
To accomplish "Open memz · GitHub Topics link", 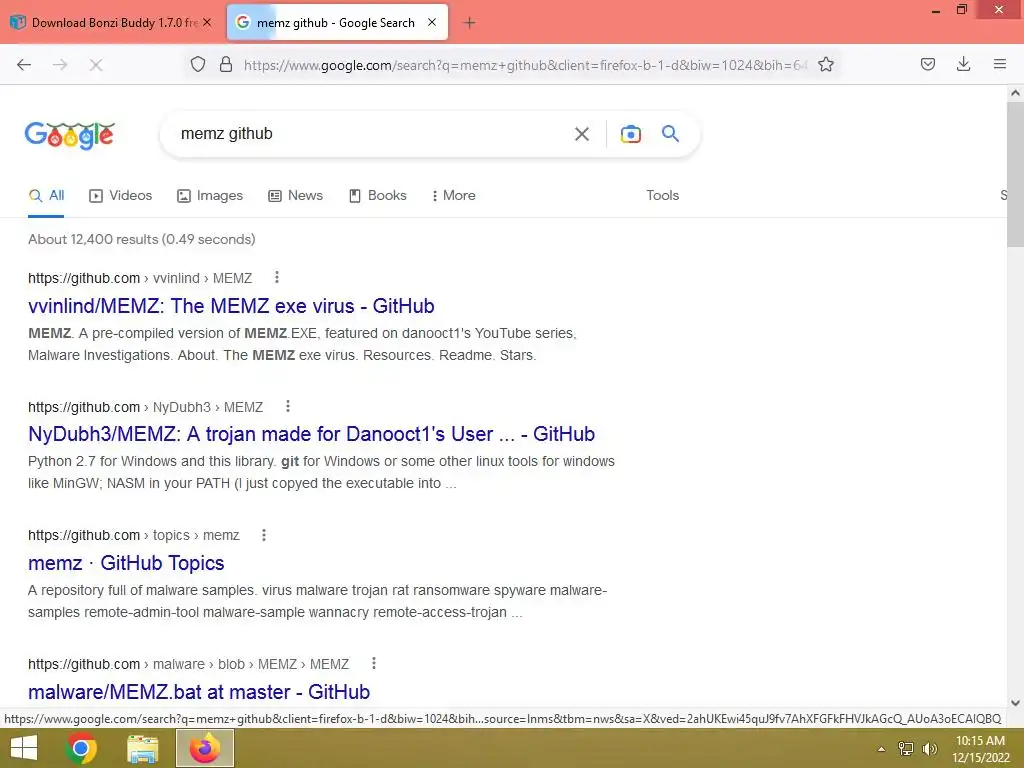I will (126, 563).
